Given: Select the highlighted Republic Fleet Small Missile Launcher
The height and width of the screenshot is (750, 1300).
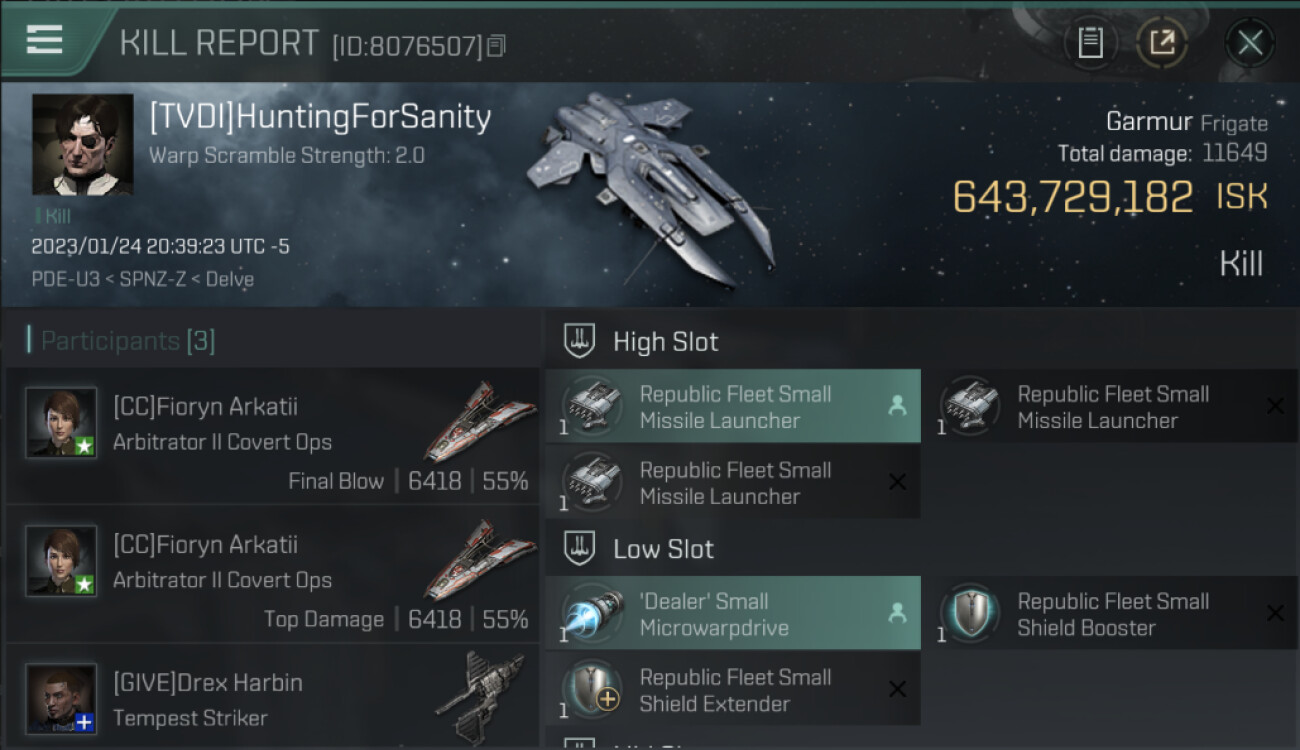Looking at the screenshot, I should coord(732,407).
